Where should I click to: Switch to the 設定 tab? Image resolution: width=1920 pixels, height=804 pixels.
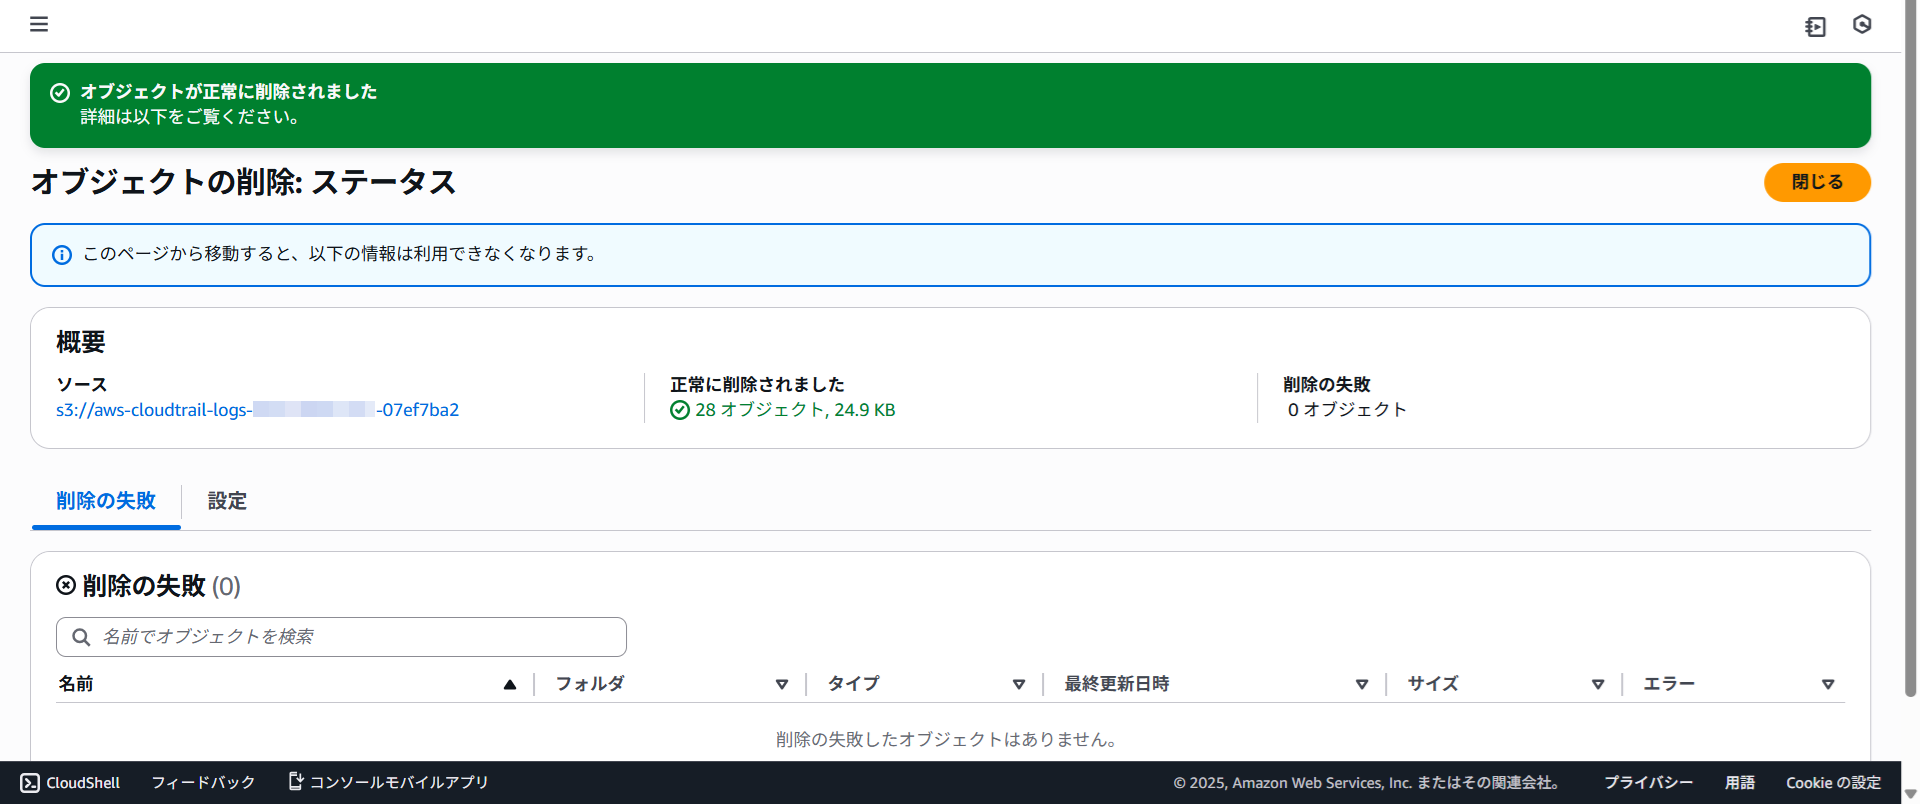(x=227, y=501)
